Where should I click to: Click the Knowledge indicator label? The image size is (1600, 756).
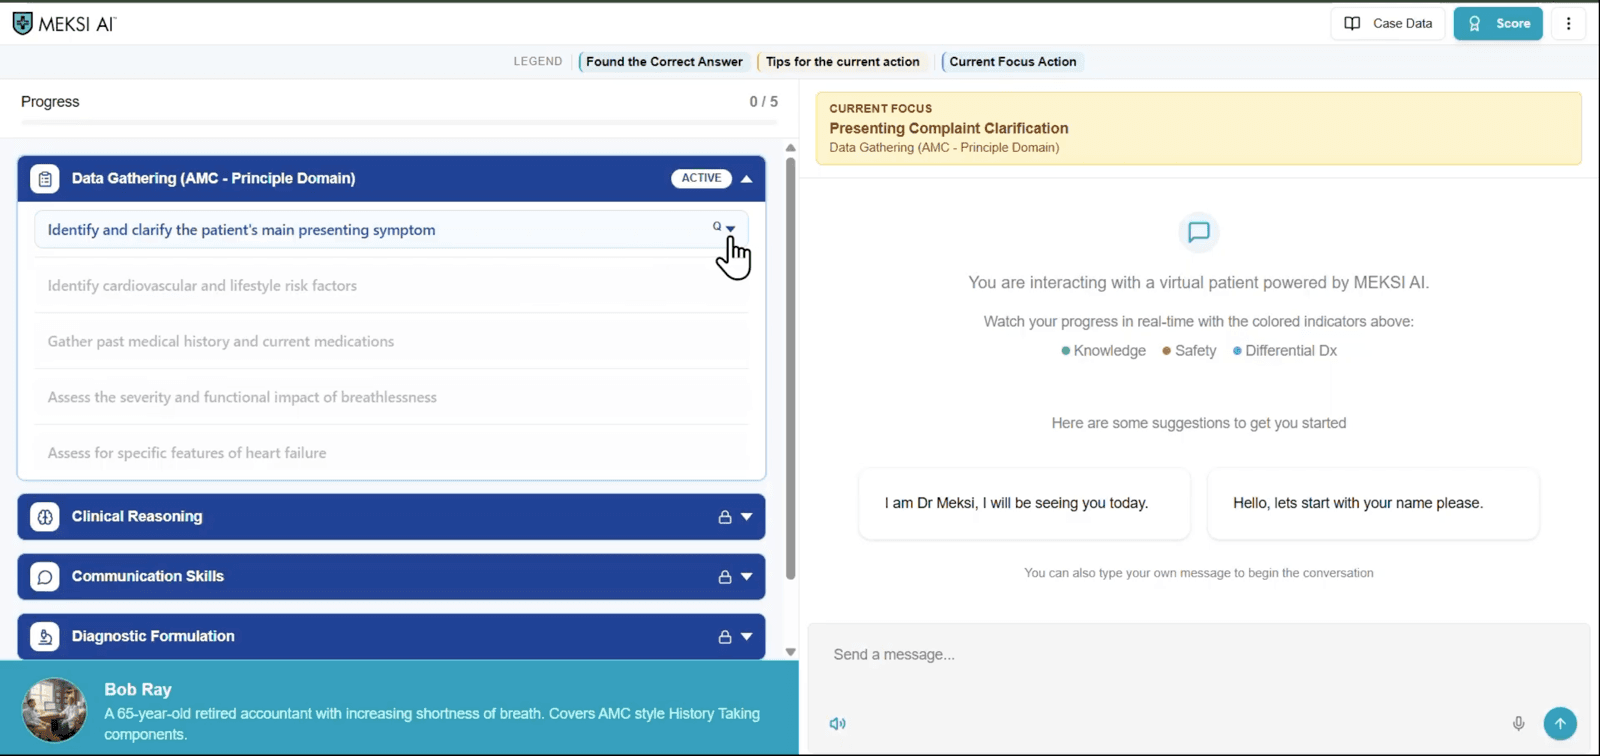click(x=1109, y=351)
